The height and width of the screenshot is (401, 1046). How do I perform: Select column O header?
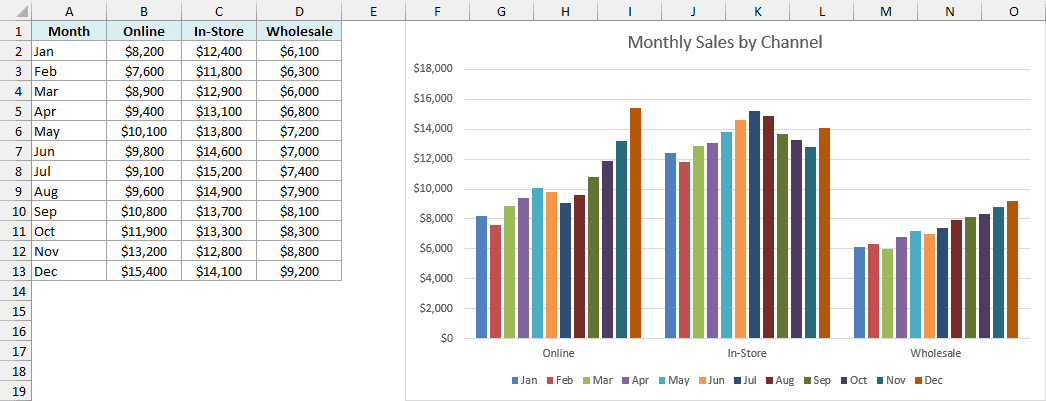(x=1013, y=11)
